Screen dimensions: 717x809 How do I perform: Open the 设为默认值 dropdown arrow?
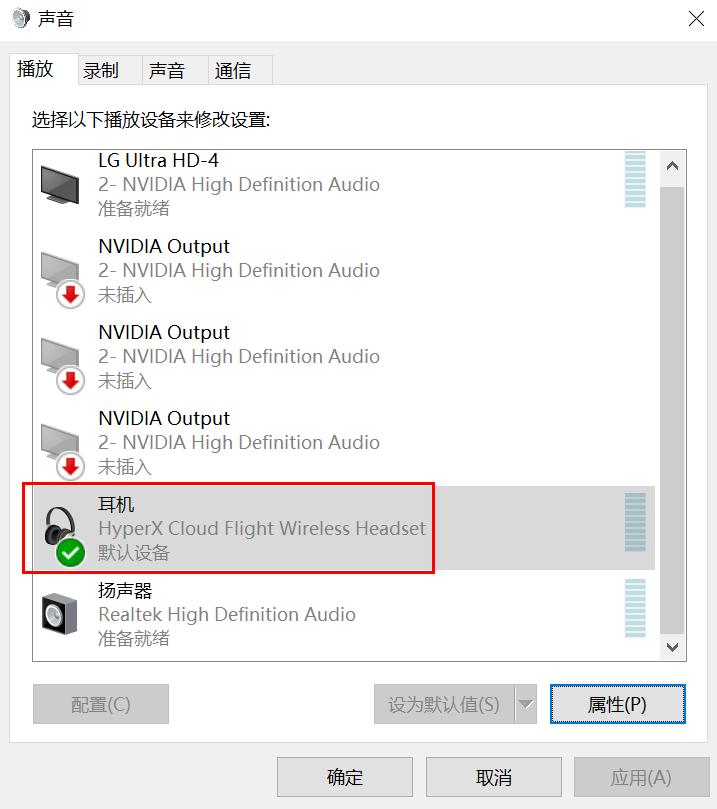[526, 704]
